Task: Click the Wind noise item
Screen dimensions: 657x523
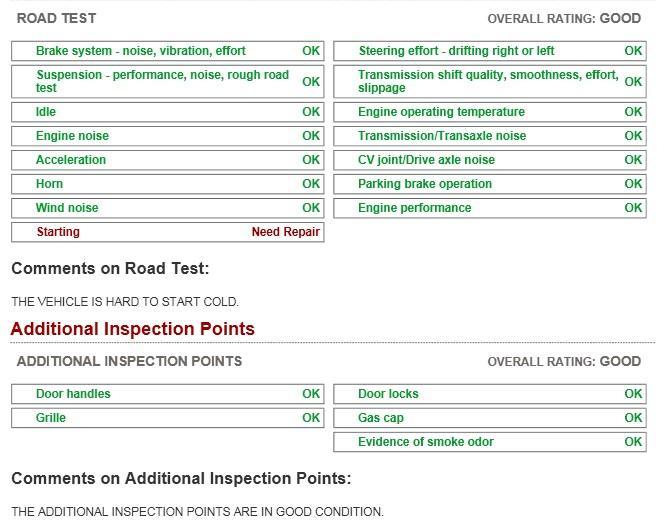Action: 167,208
